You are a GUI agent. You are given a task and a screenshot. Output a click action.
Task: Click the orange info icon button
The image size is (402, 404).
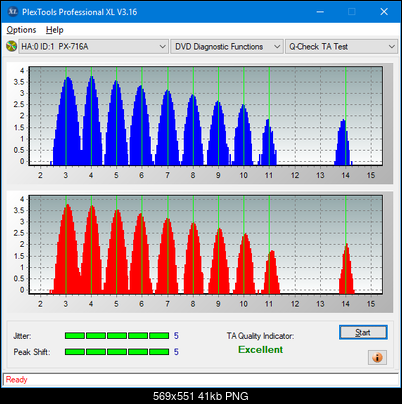click(377, 358)
